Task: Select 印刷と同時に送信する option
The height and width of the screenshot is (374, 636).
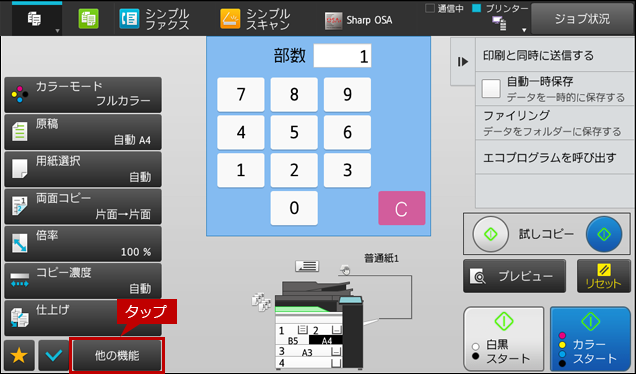Action: pos(554,55)
